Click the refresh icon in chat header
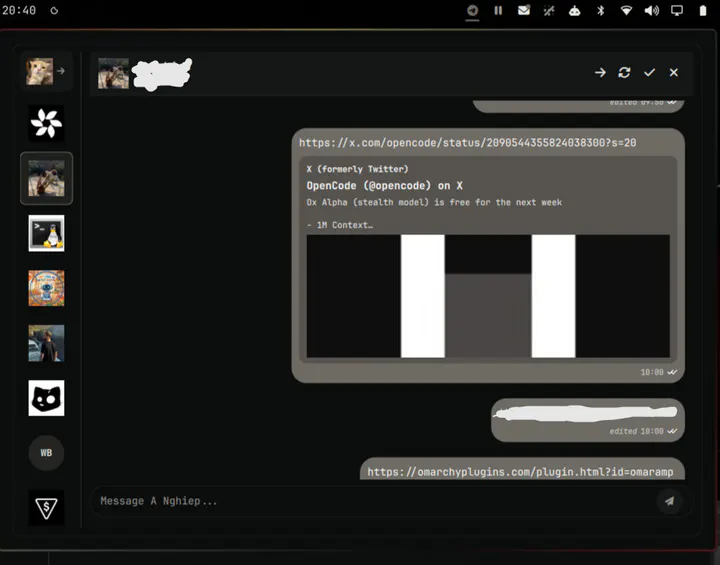 [x=624, y=73]
